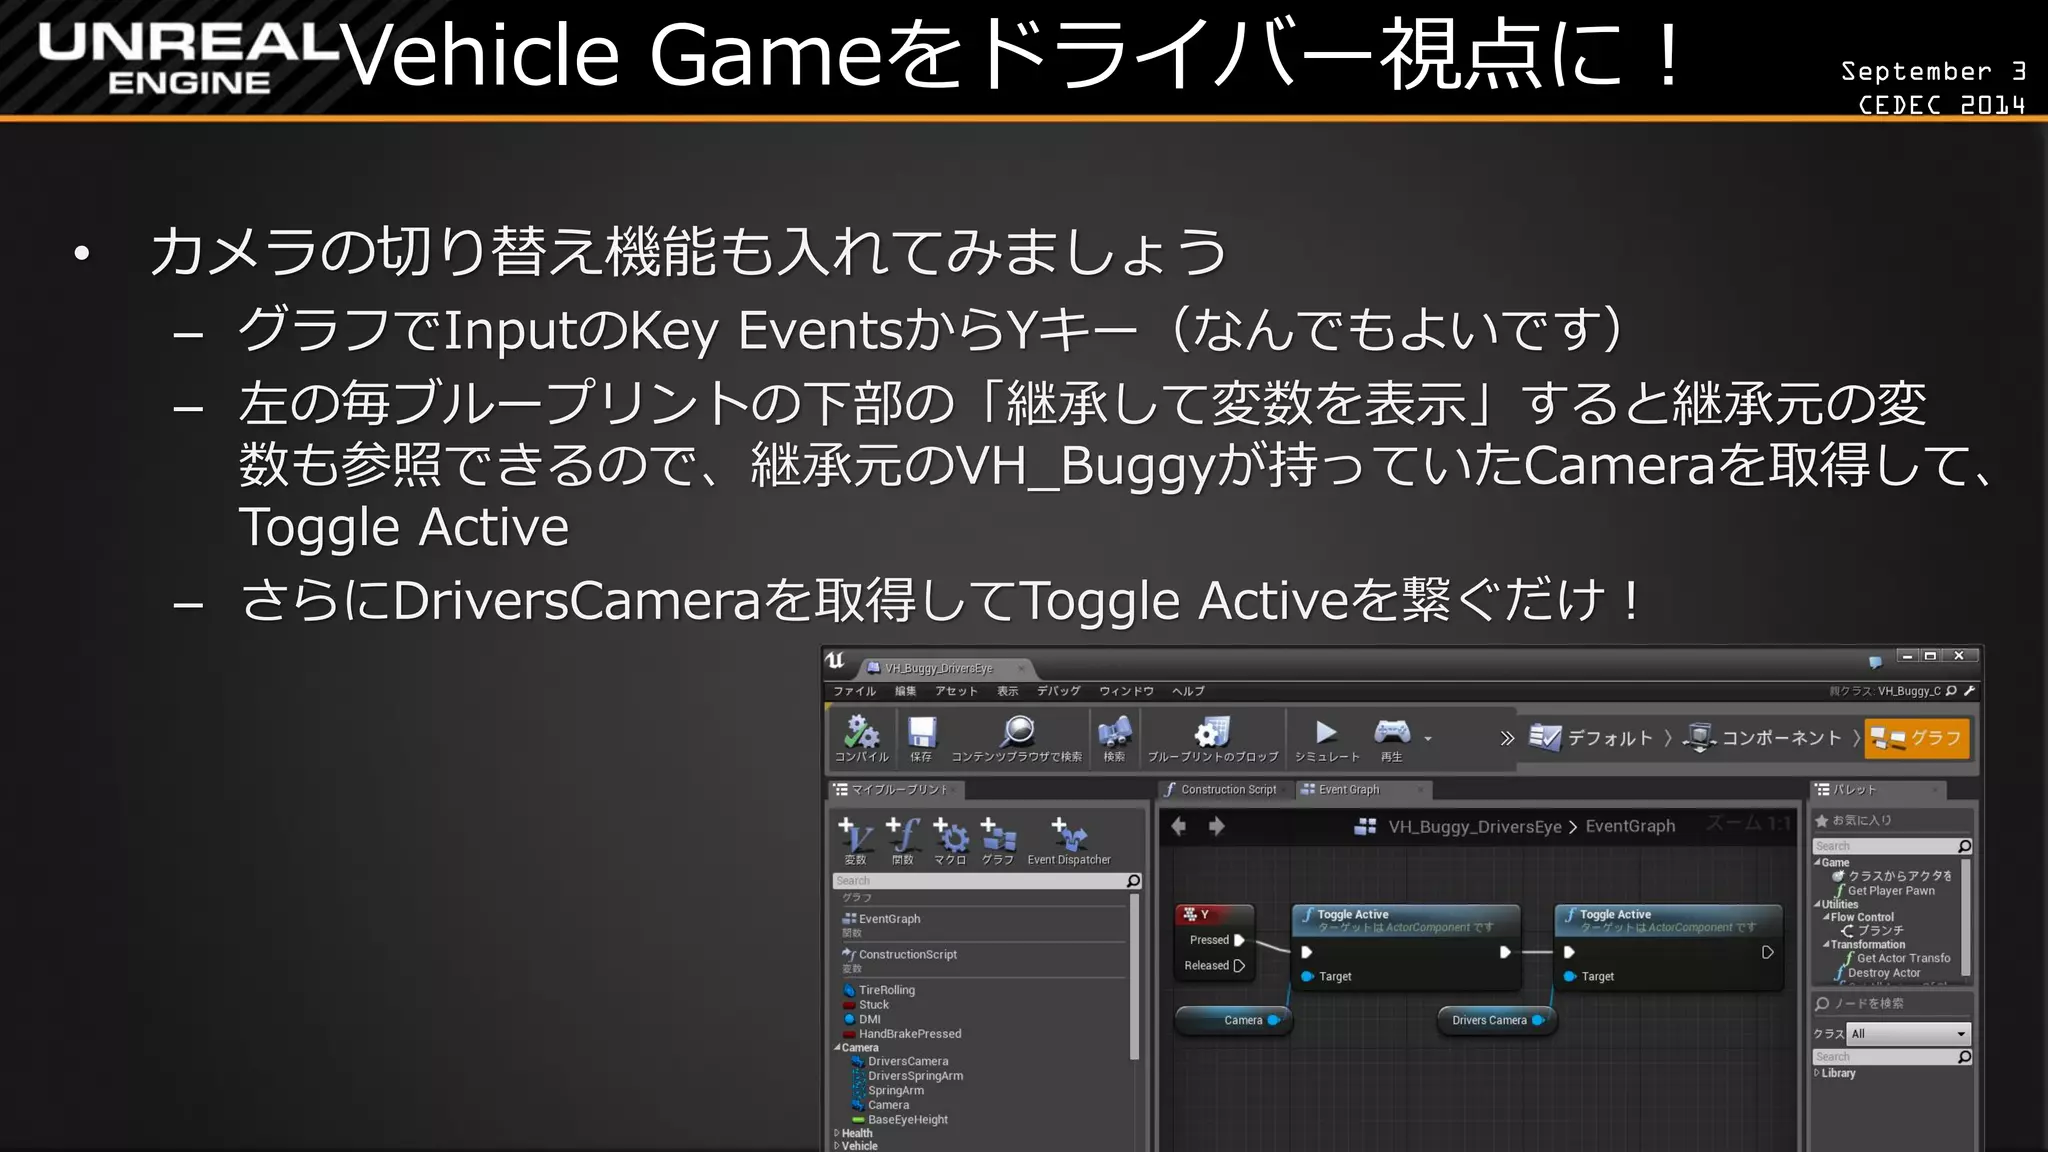Click コンテンツブラウザで検索 magnifier icon
2048x1152 pixels.
1017,732
